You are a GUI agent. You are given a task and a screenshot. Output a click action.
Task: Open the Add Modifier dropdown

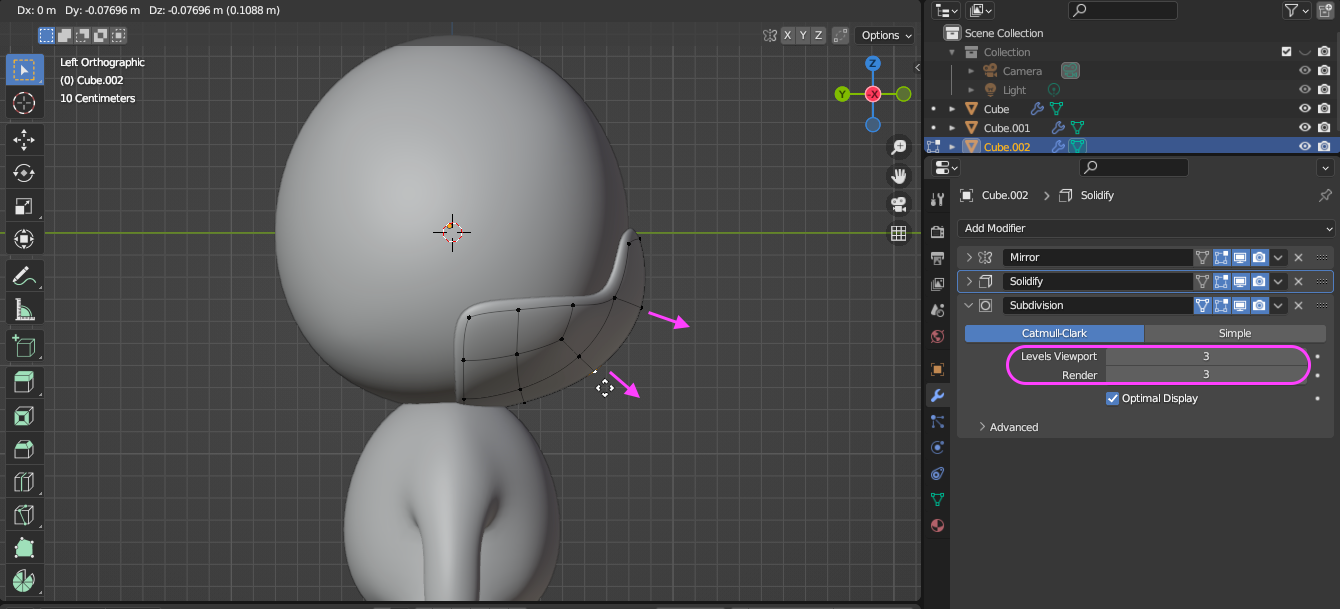click(1145, 228)
